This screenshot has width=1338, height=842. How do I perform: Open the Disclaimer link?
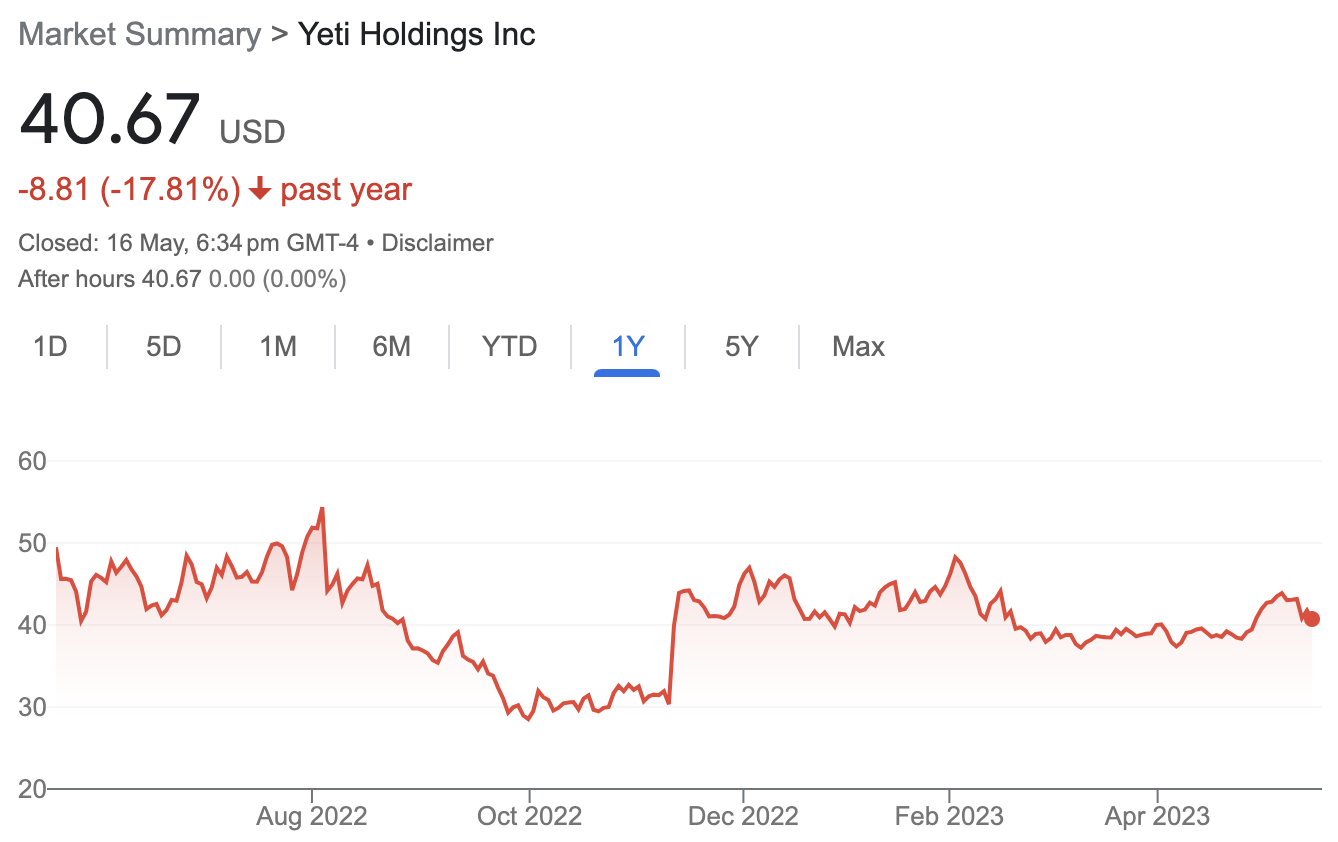pos(438,243)
